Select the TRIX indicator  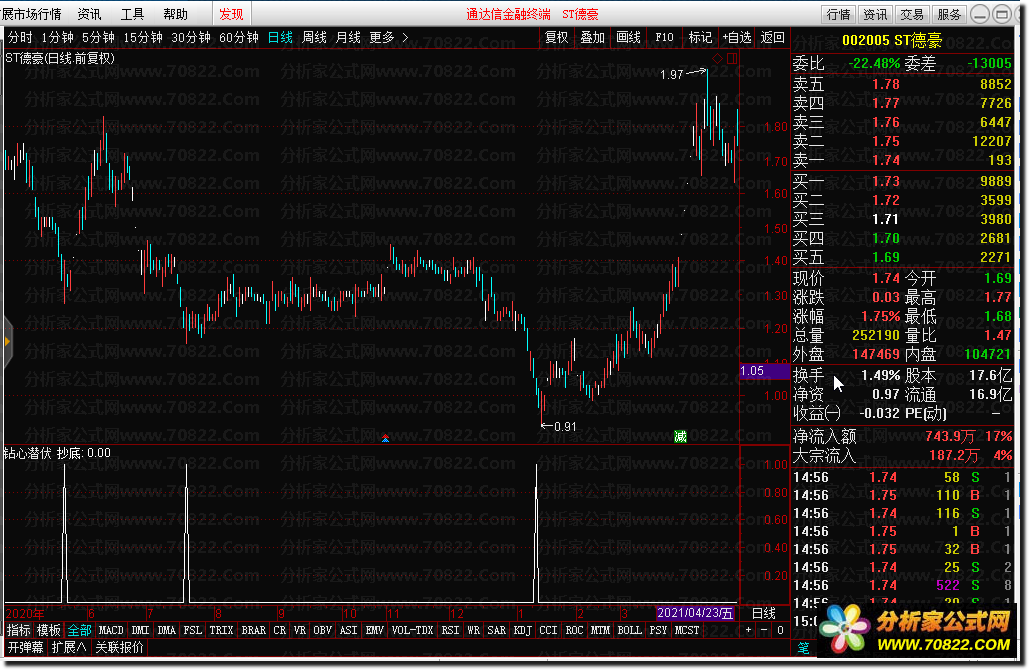(x=221, y=631)
